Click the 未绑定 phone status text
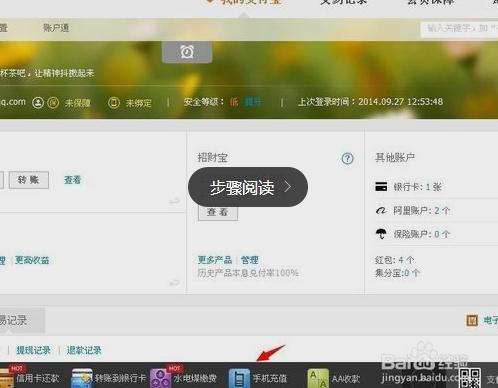 tap(138, 103)
